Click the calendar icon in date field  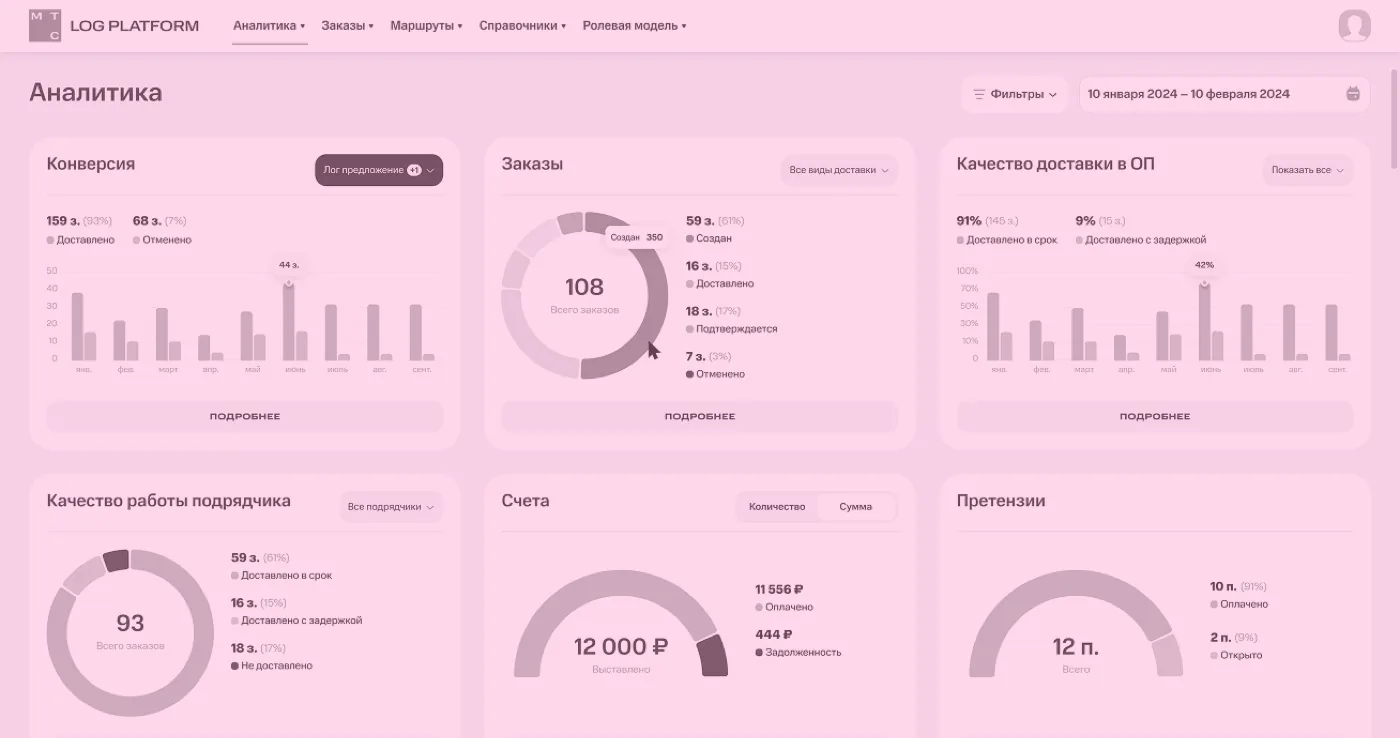coord(1353,94)
